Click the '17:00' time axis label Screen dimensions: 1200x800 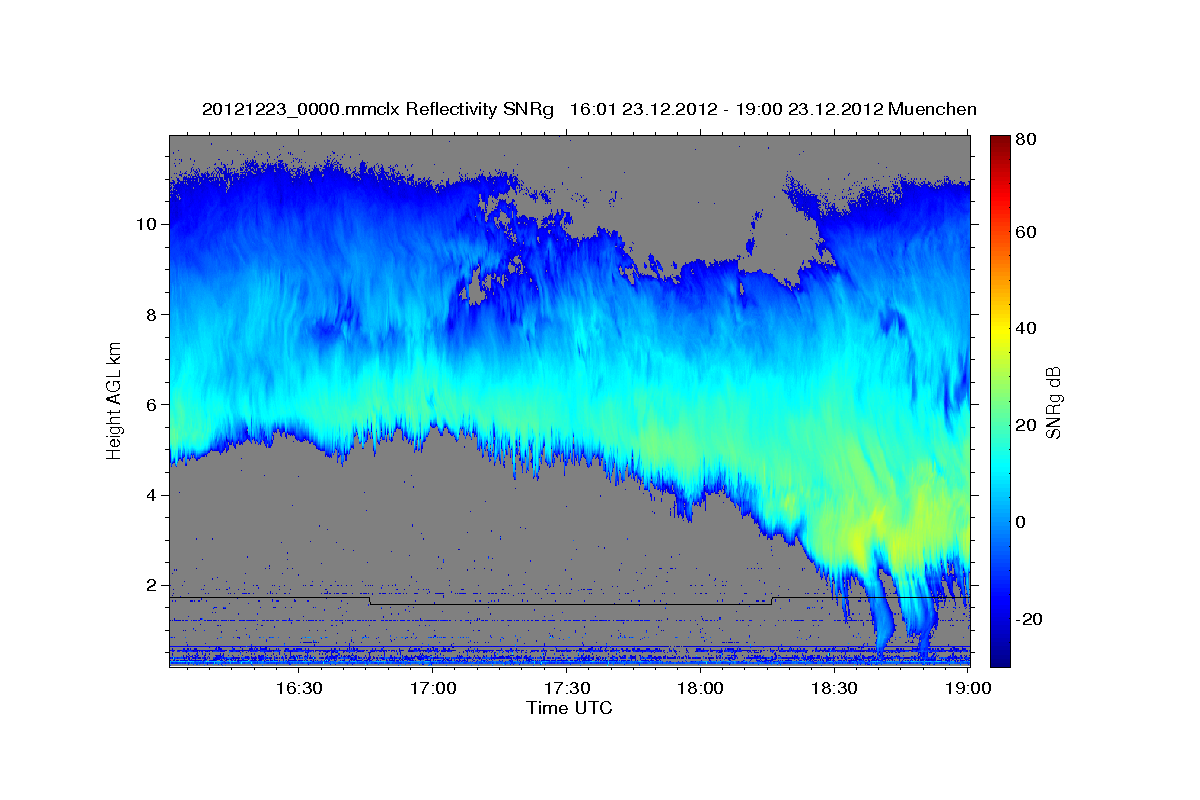click(433, 688)
